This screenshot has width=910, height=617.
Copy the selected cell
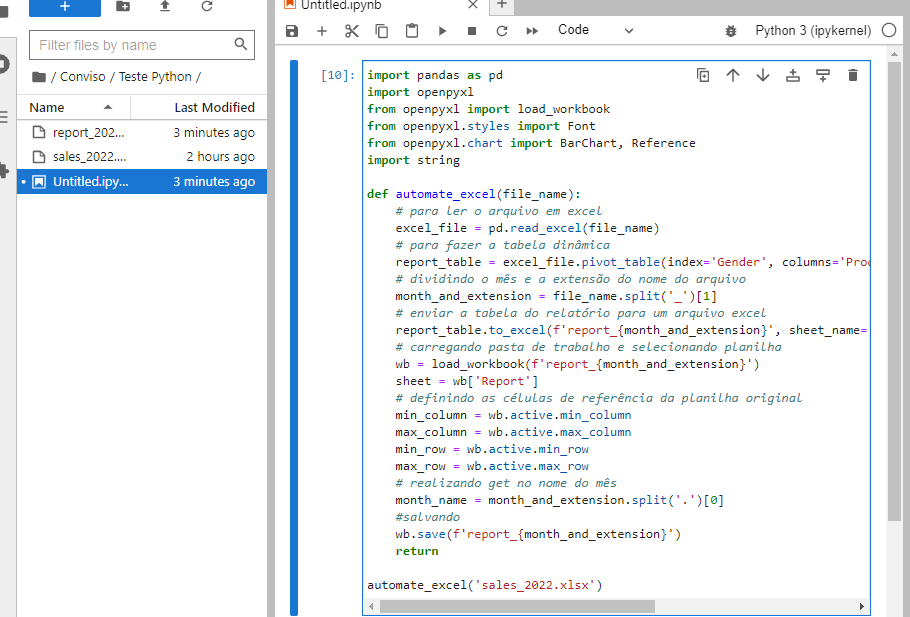(x=381, y=31)
